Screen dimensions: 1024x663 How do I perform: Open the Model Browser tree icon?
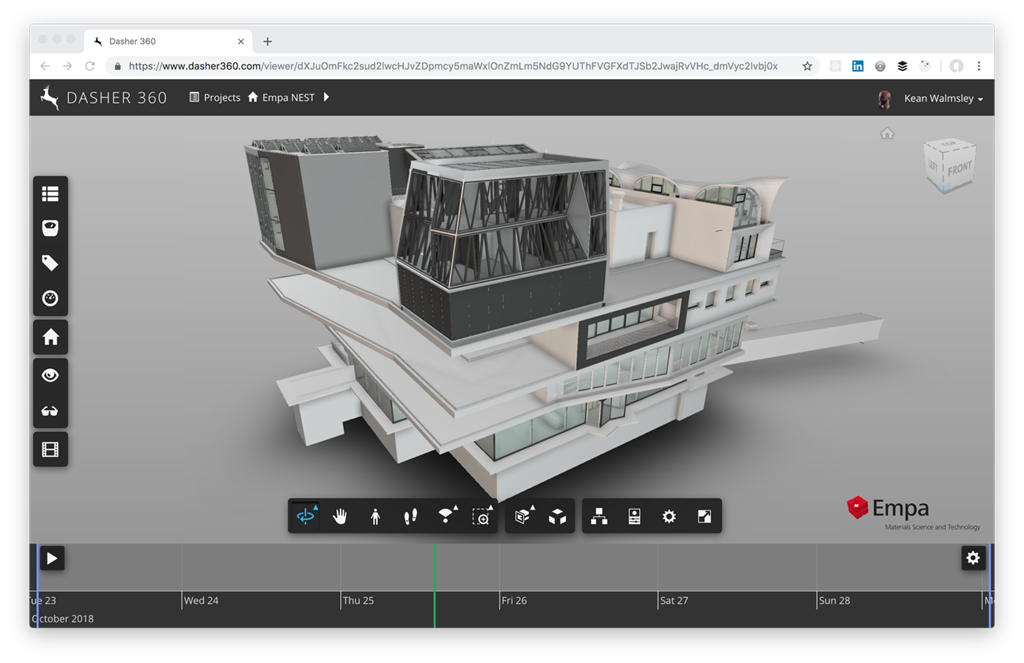[599, 516]
